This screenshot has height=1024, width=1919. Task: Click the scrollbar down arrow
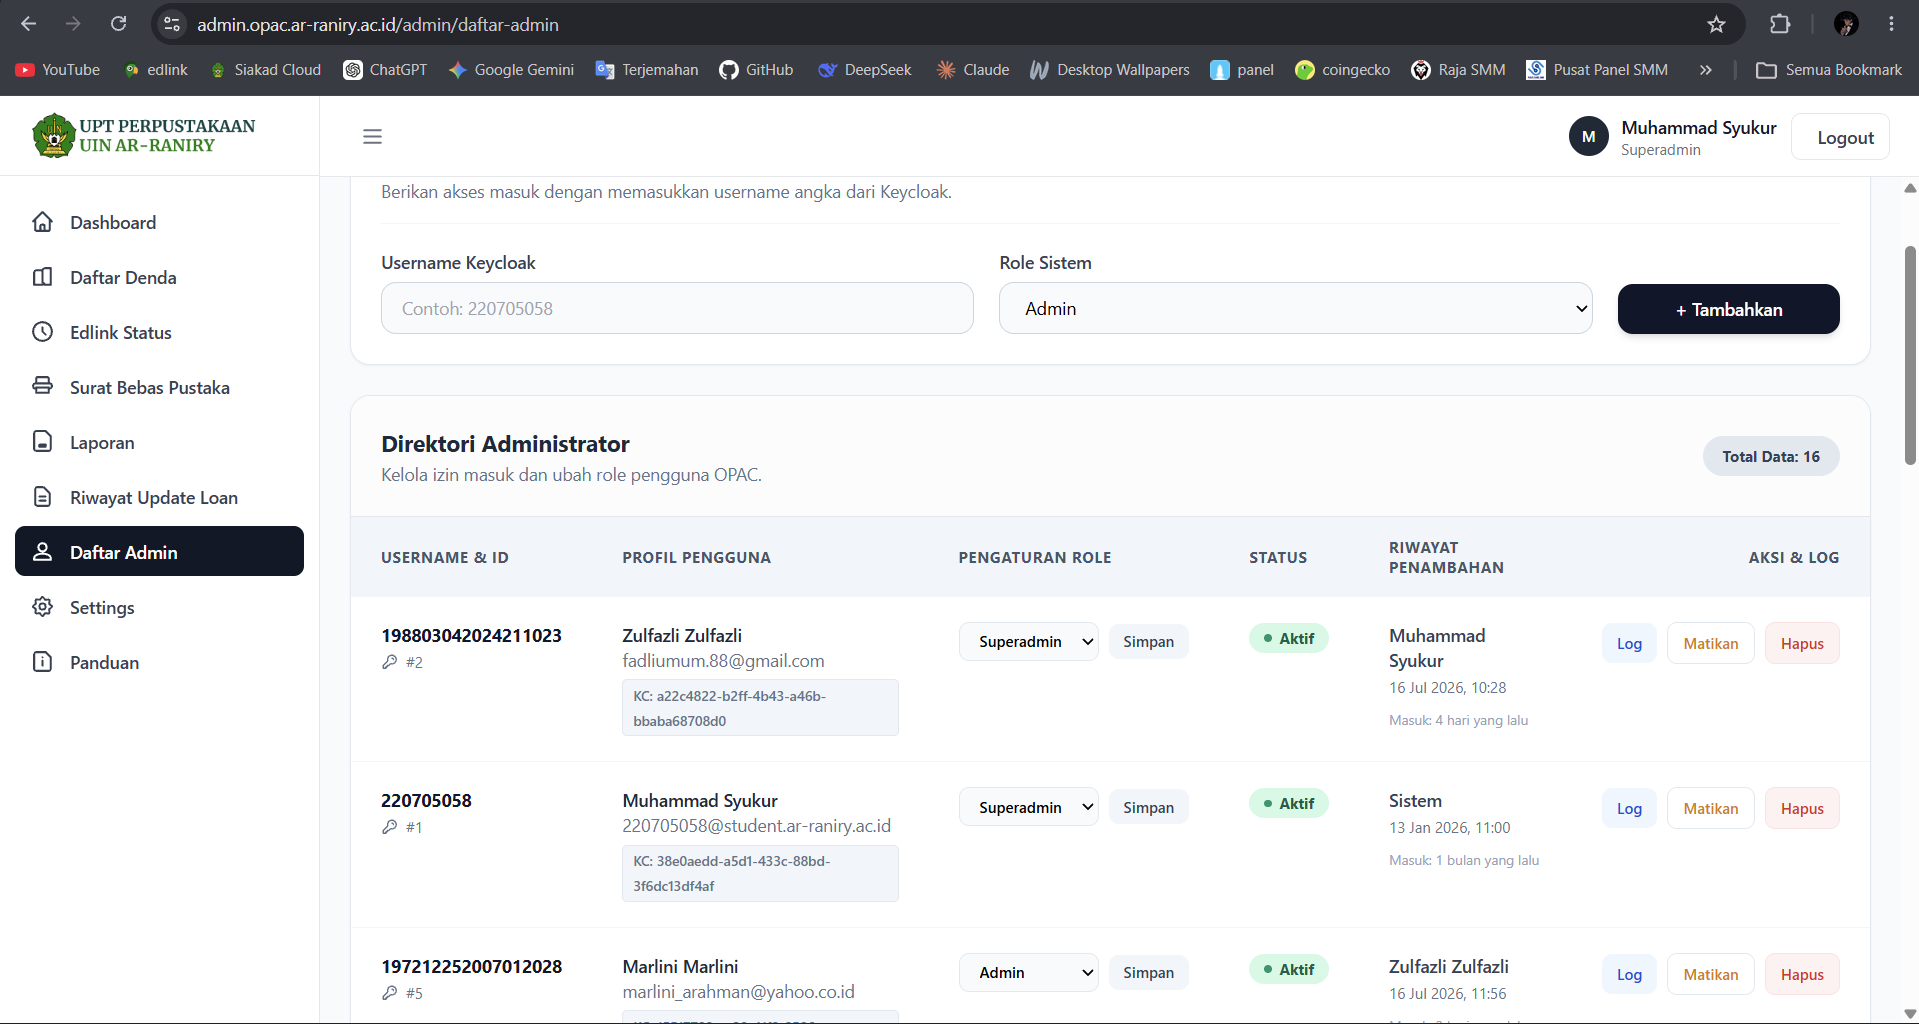pyautogui.click(x=1910, y=1014)
